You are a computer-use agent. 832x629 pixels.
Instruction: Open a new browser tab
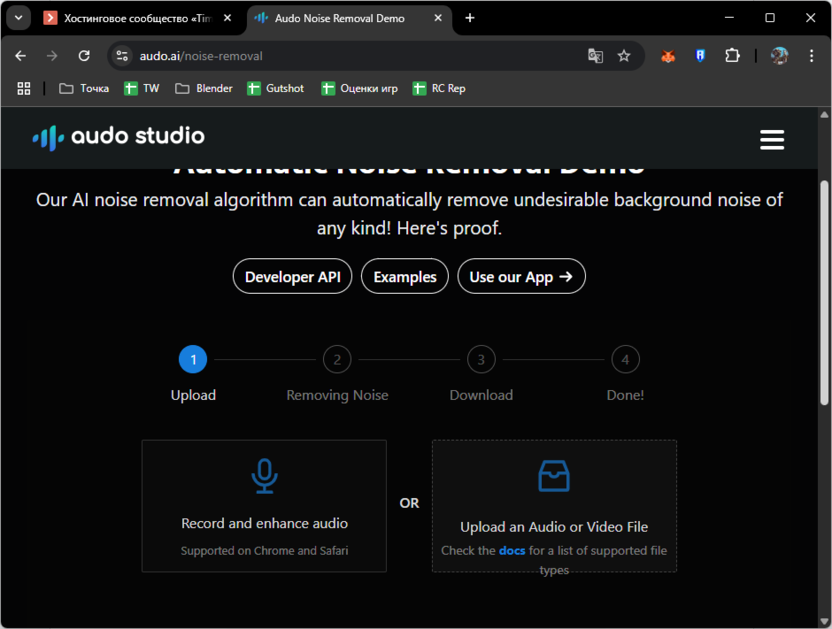click(470, 18)
